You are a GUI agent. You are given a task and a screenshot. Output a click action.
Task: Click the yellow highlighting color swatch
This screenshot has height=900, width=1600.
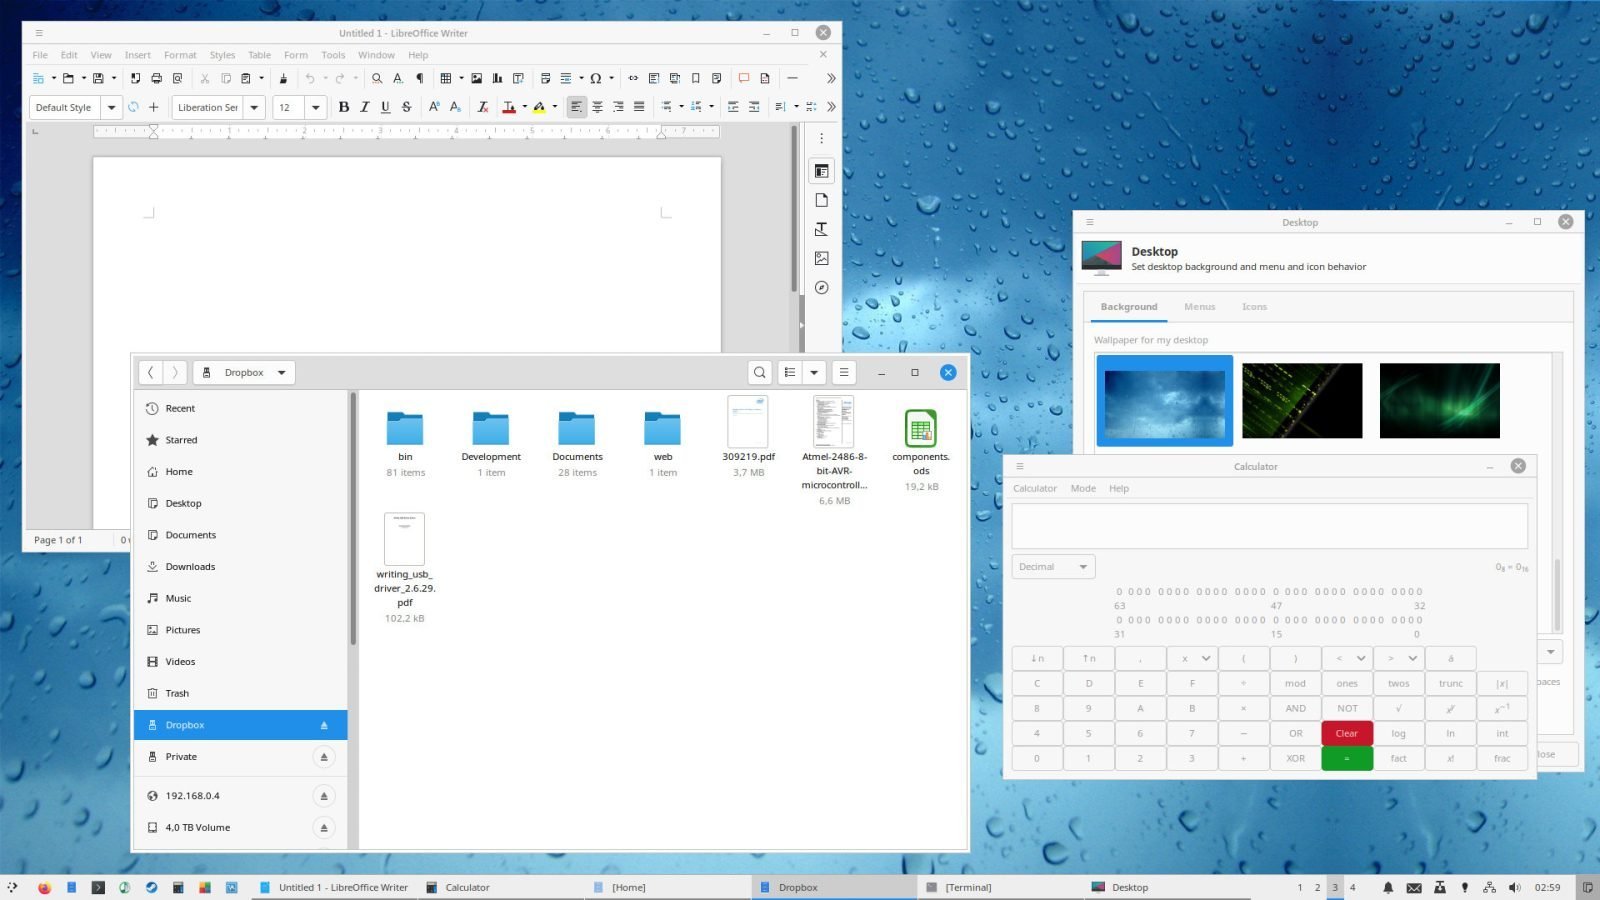(x=539, y=107)
